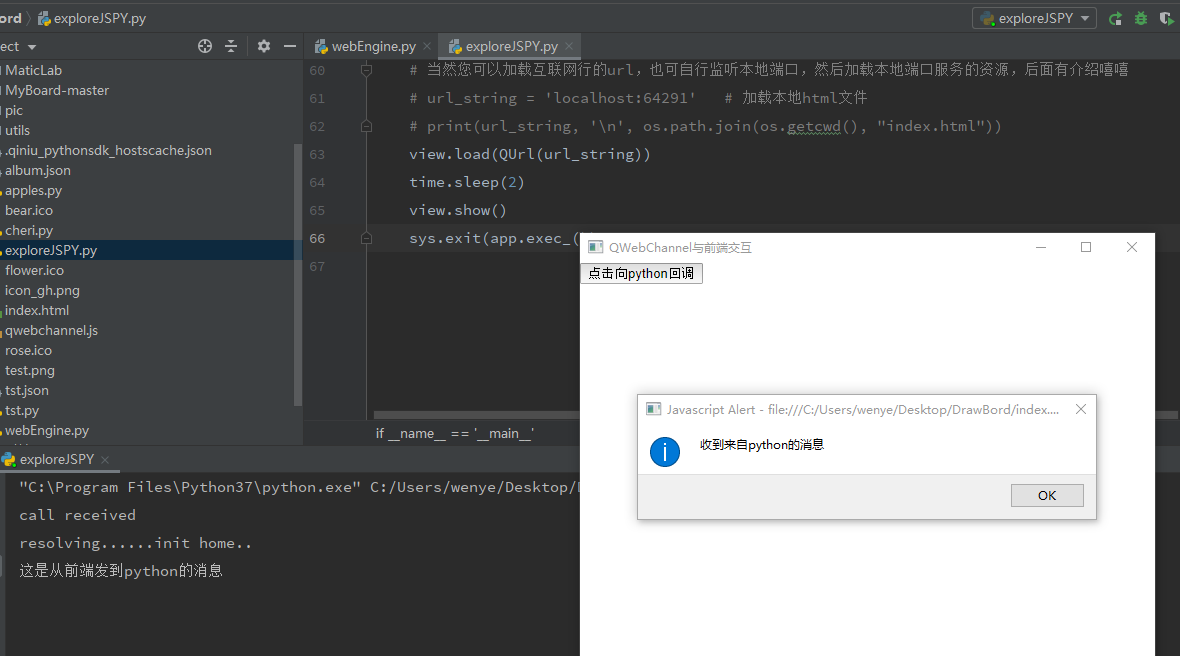The width and height of the screenshot is (1180, 656).
Task: Select utils folder in project tree
Action: point(17,130)
